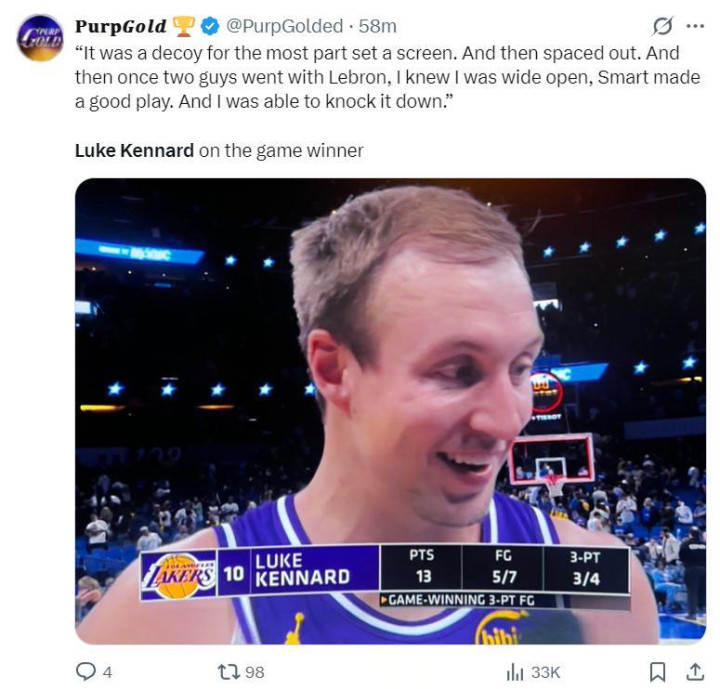This screenshot has width=720, height=689.
Task: Click the blue verified badge
Action: pyautogui.click(x=210, y=26)
